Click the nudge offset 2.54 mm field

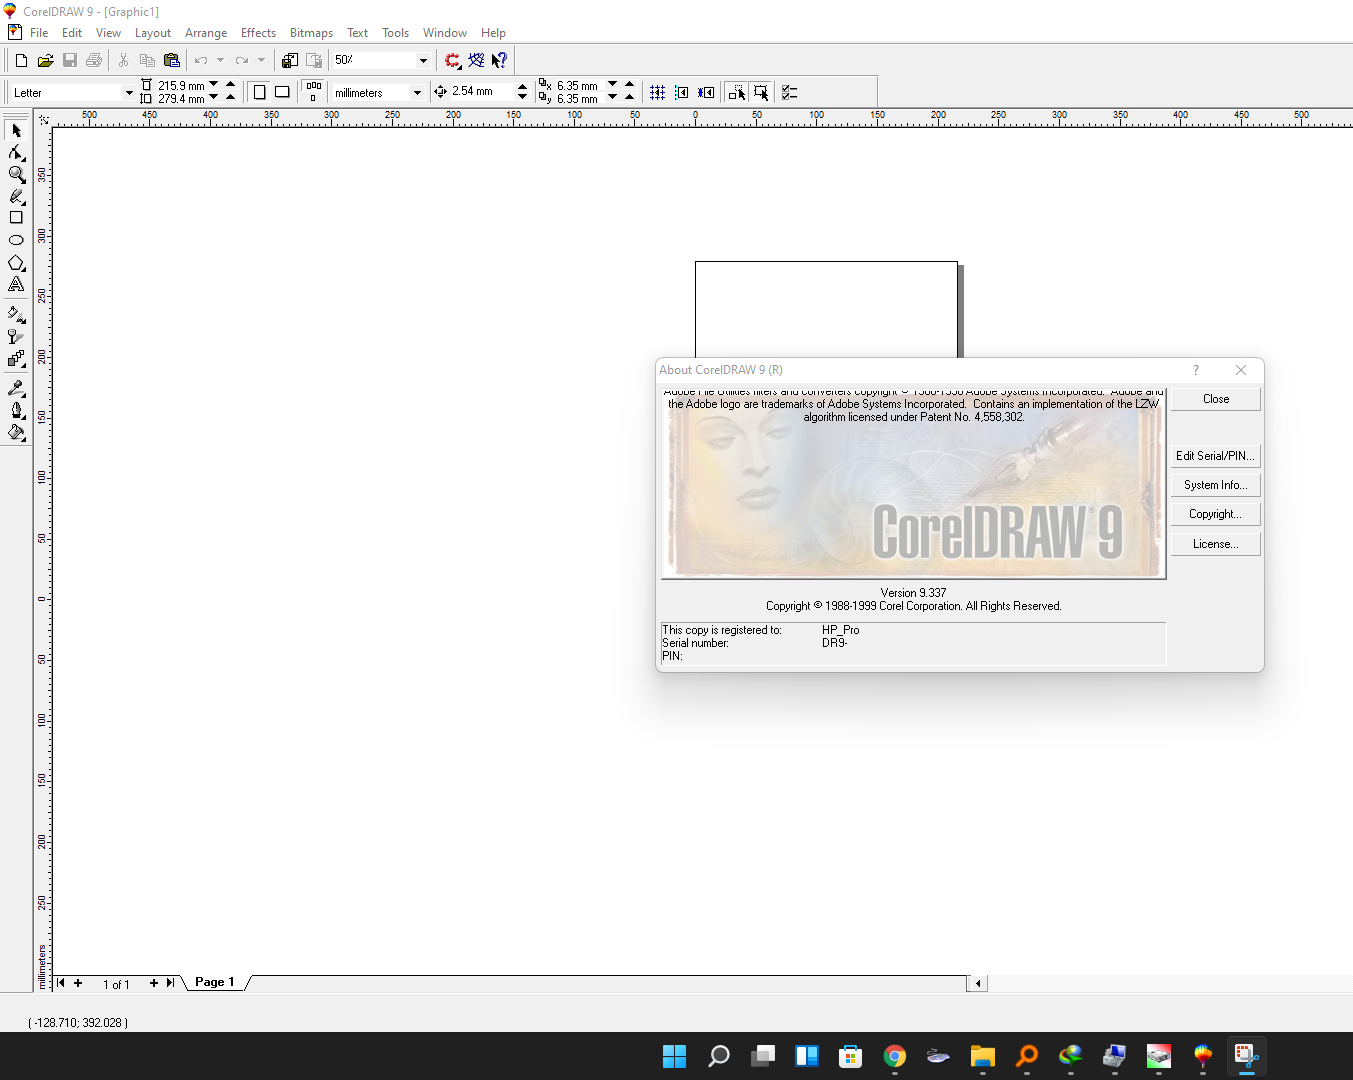(x=482, y=92)
